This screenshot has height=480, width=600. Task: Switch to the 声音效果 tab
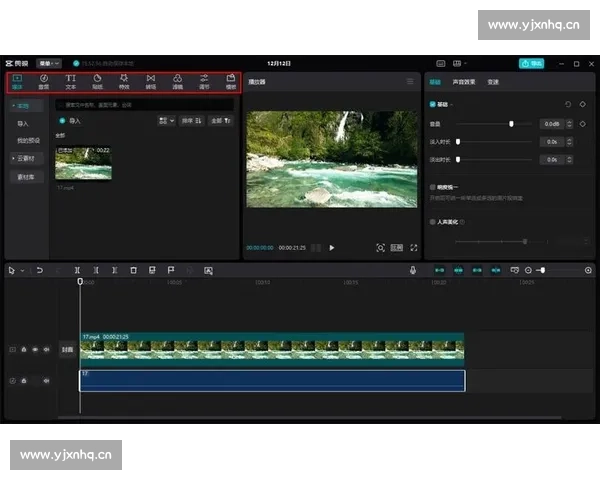463,82
